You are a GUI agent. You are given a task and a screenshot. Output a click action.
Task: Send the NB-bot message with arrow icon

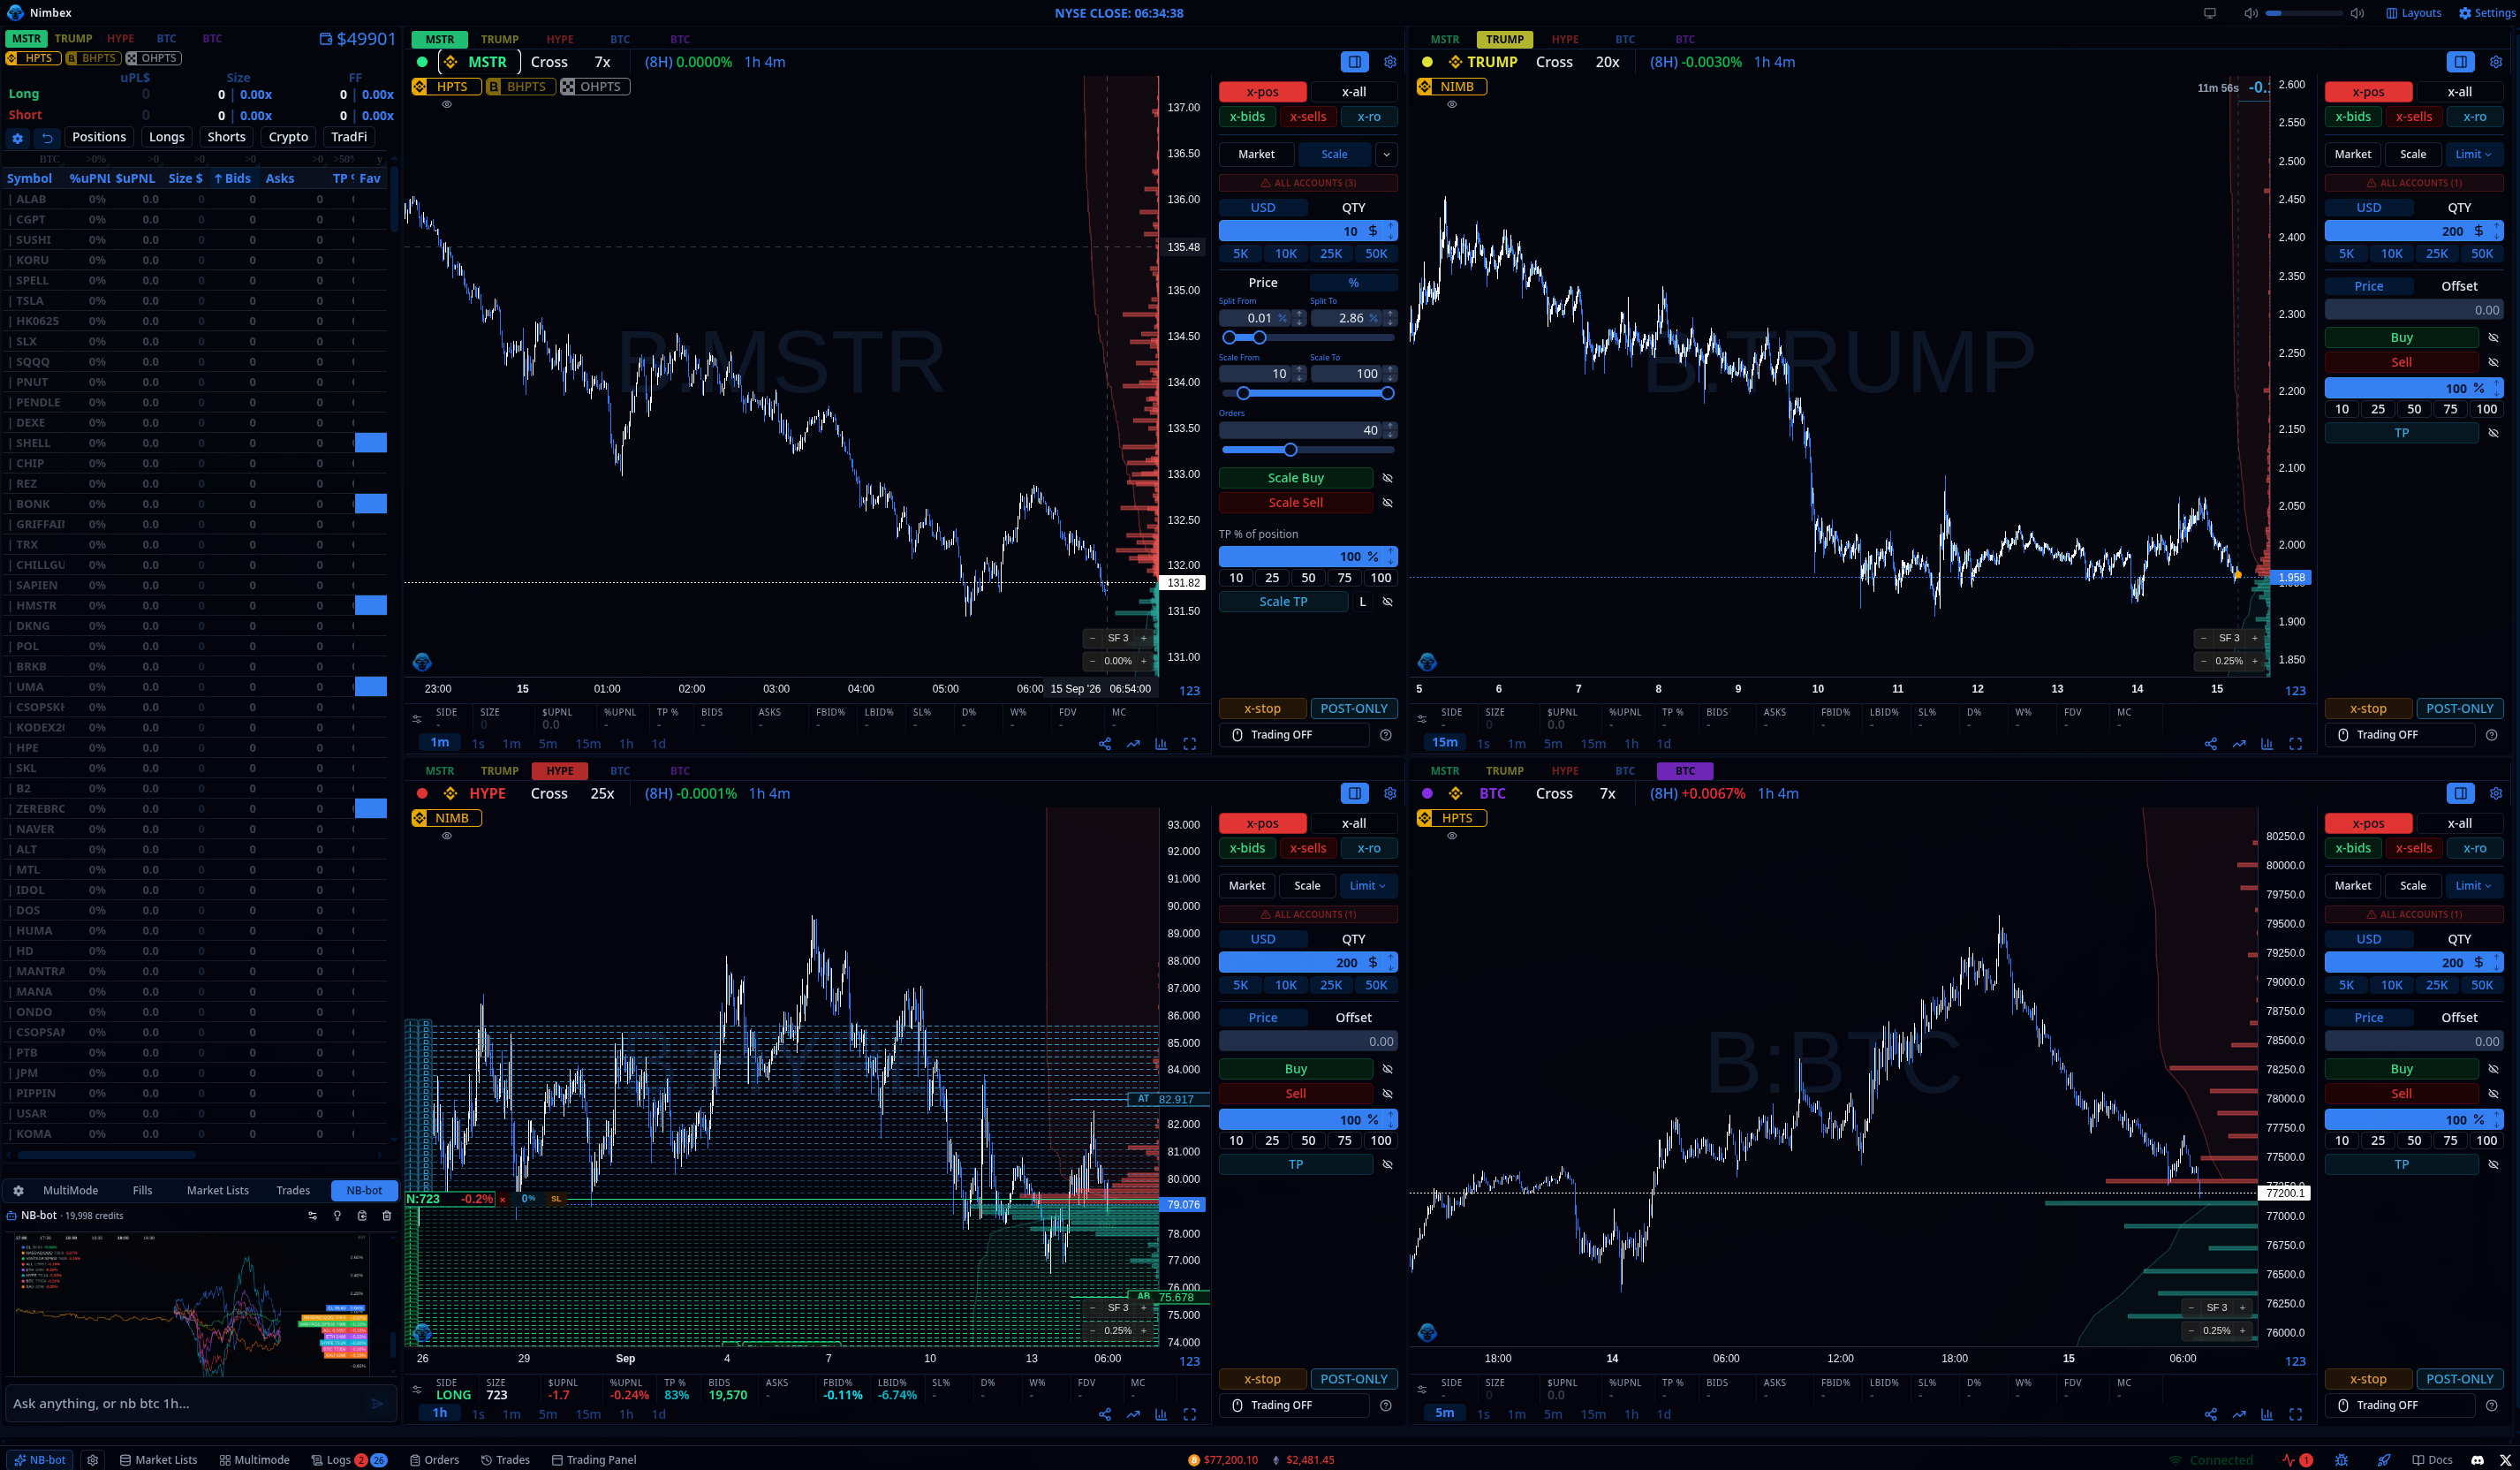click(x=377, y=1404)
